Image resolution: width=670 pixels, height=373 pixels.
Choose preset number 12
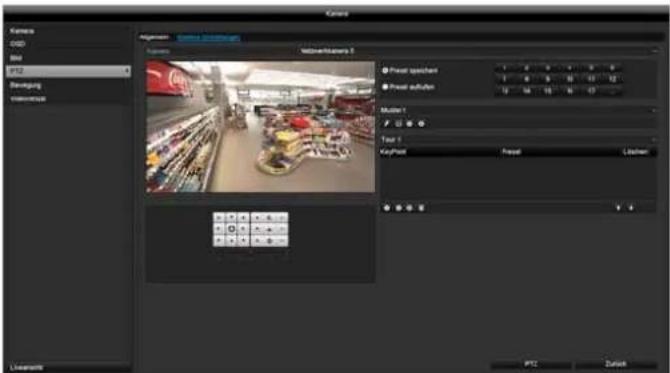click(x=613, y=79)
